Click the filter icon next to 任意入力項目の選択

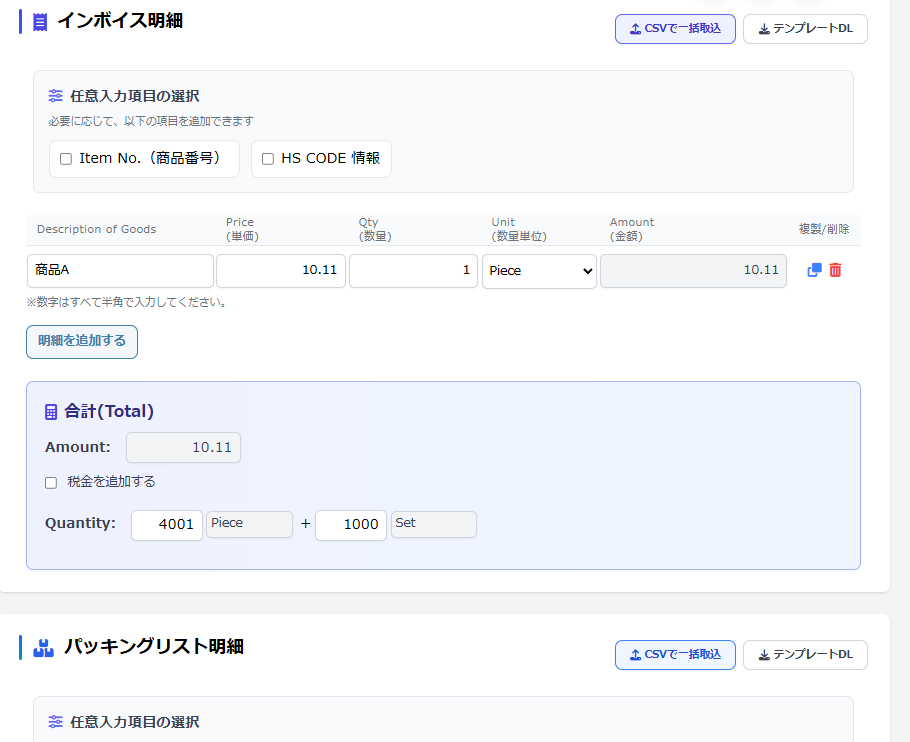coord(55,96)
